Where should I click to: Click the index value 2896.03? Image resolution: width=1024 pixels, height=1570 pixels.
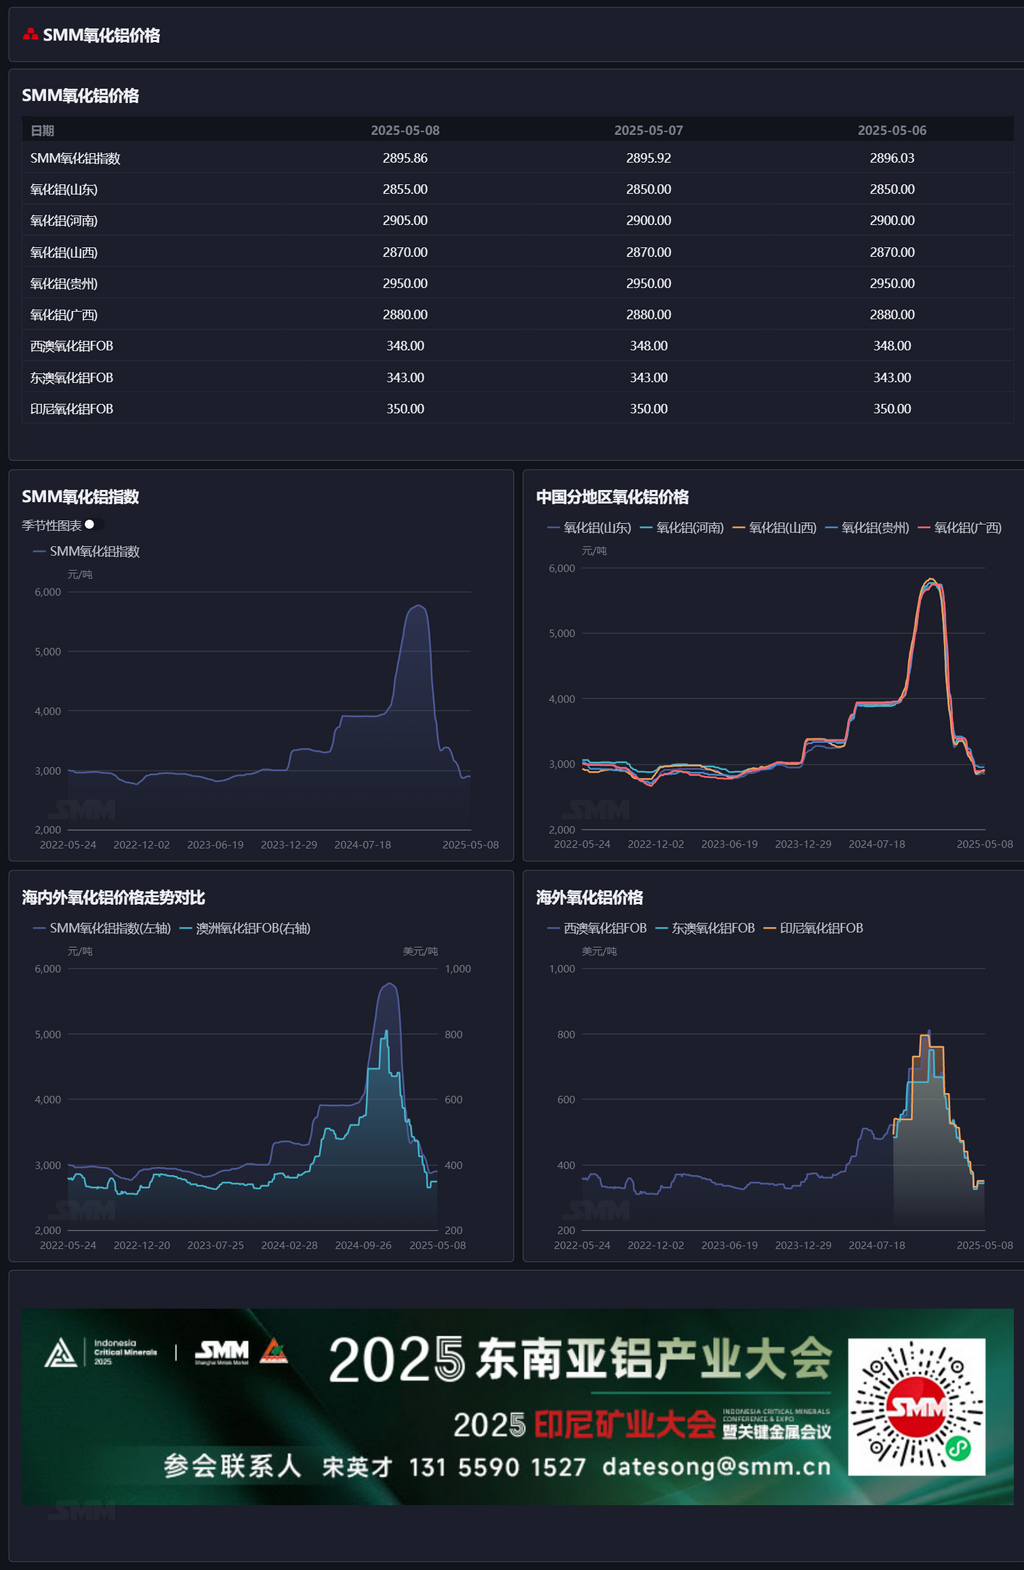click(892, 158)
